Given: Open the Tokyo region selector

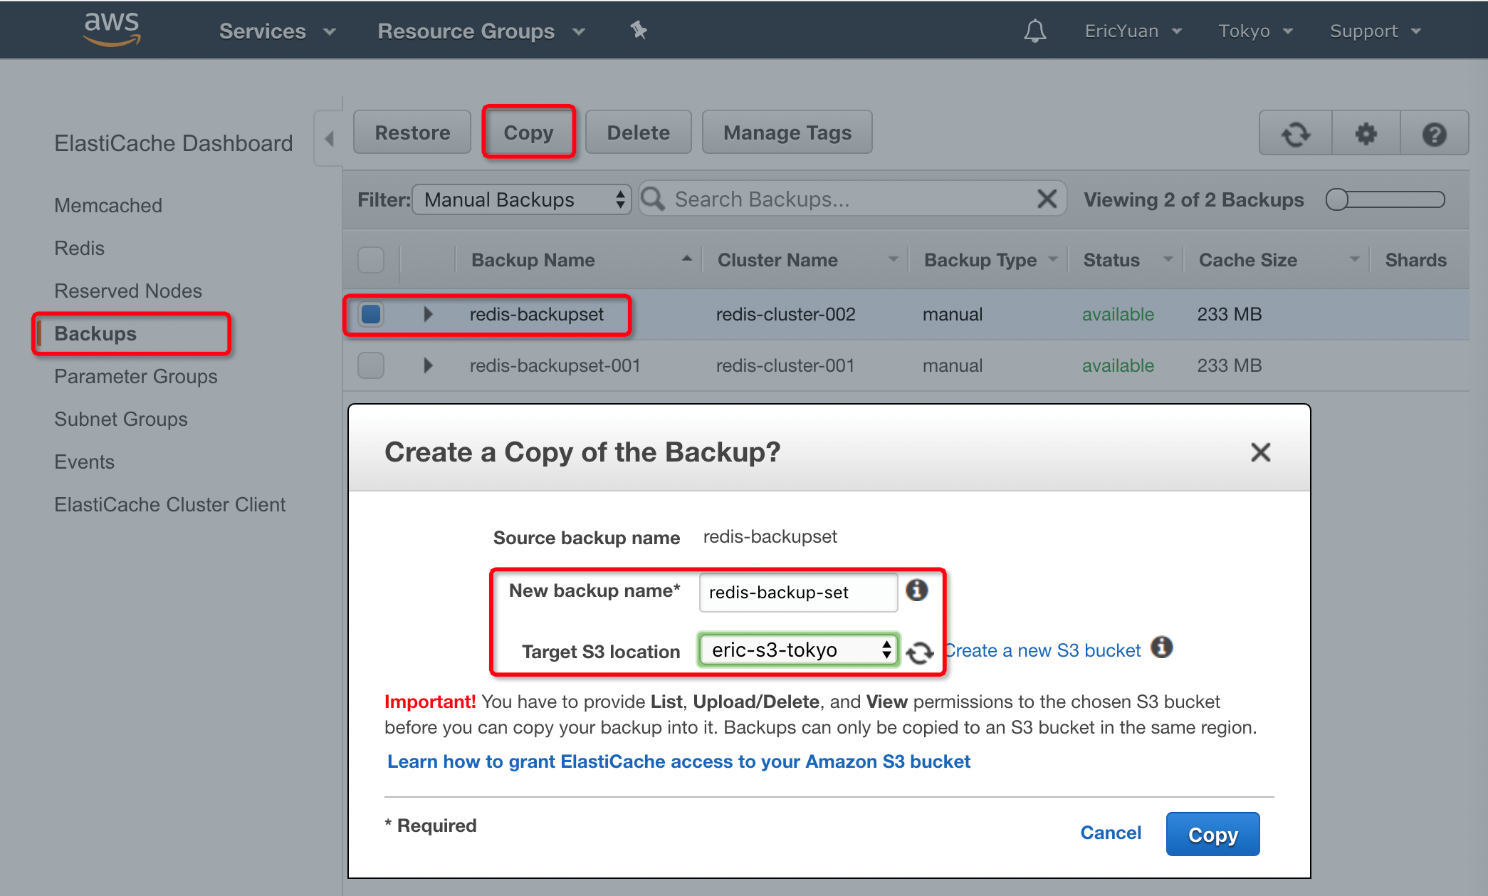Looking at the screenshot, I should point(1255,31).
